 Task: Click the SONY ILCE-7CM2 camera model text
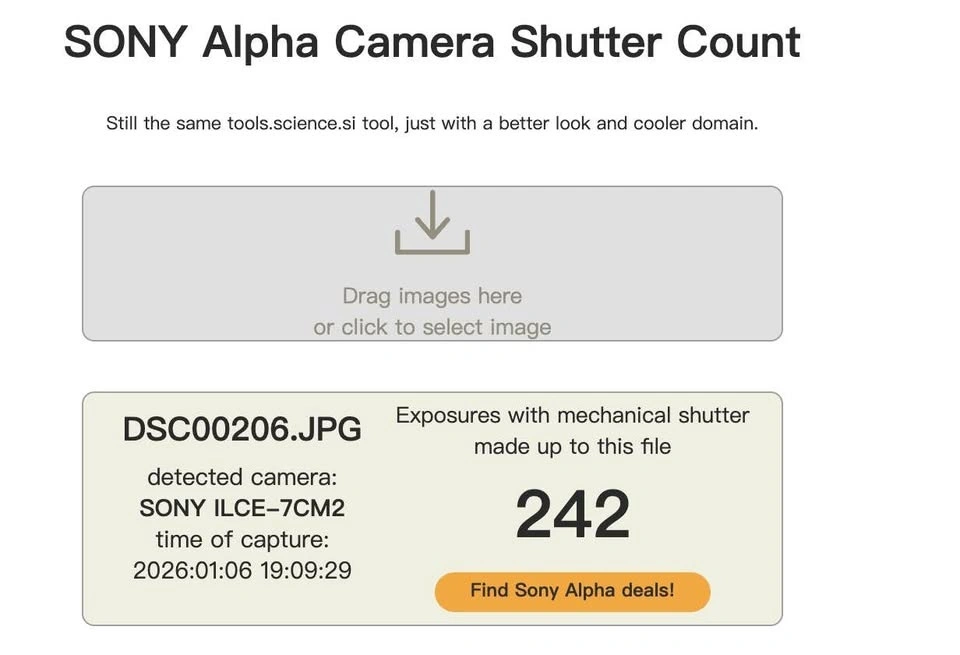(x=242, y=508)
